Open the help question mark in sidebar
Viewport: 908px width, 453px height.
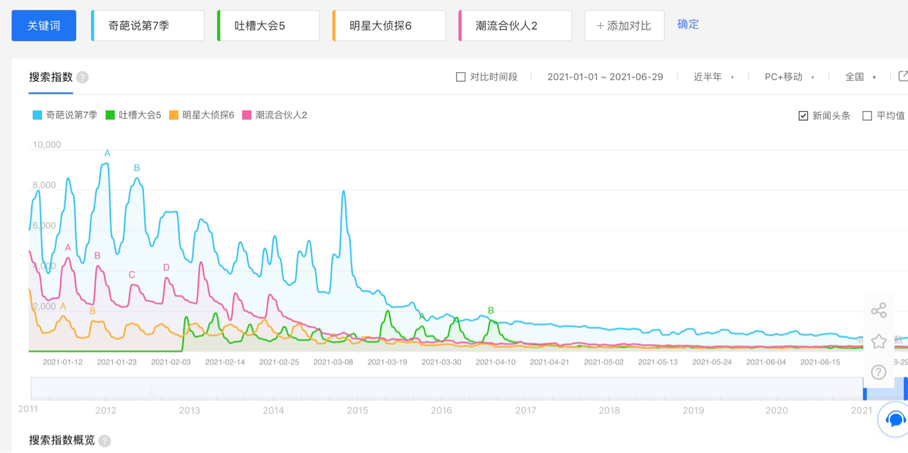[x=878, y=372]
